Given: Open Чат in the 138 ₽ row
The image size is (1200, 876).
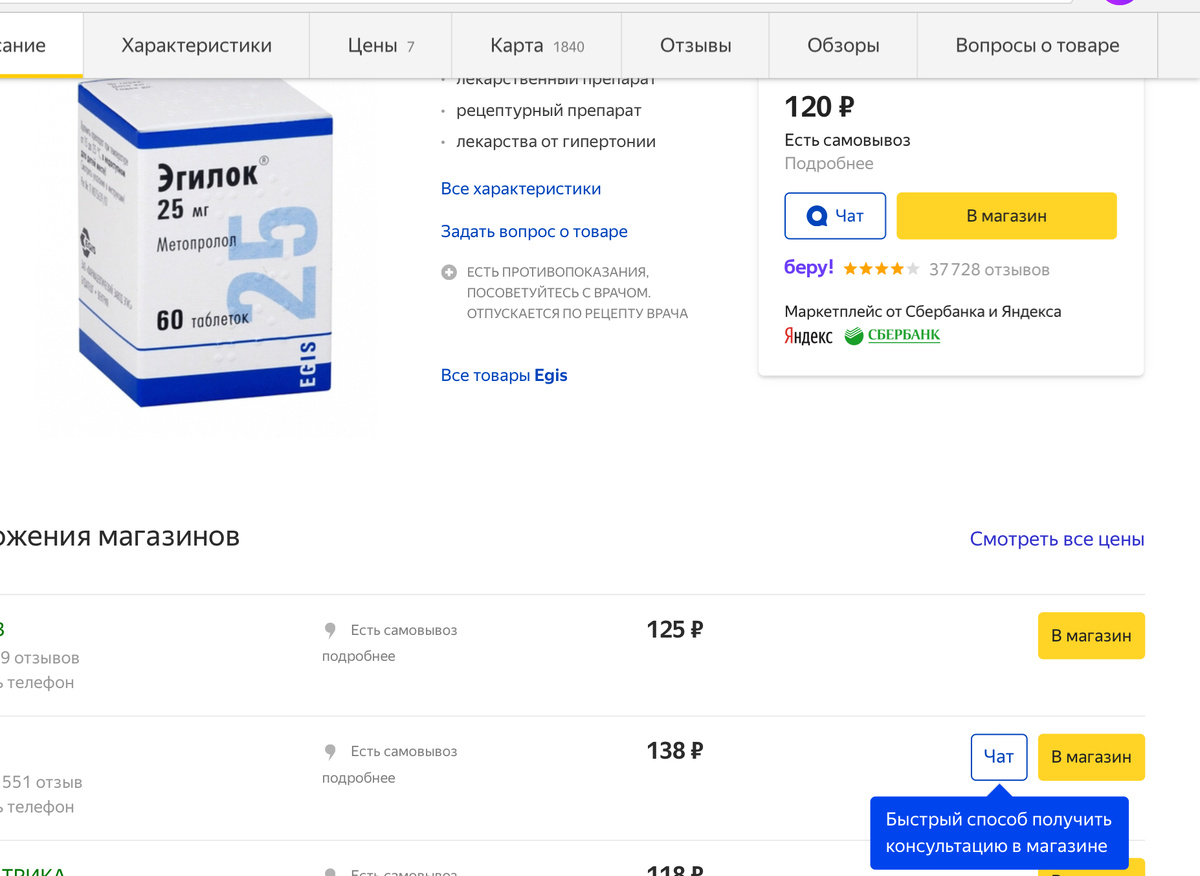Looking at the screenshot, I should (x=999, y=757).
